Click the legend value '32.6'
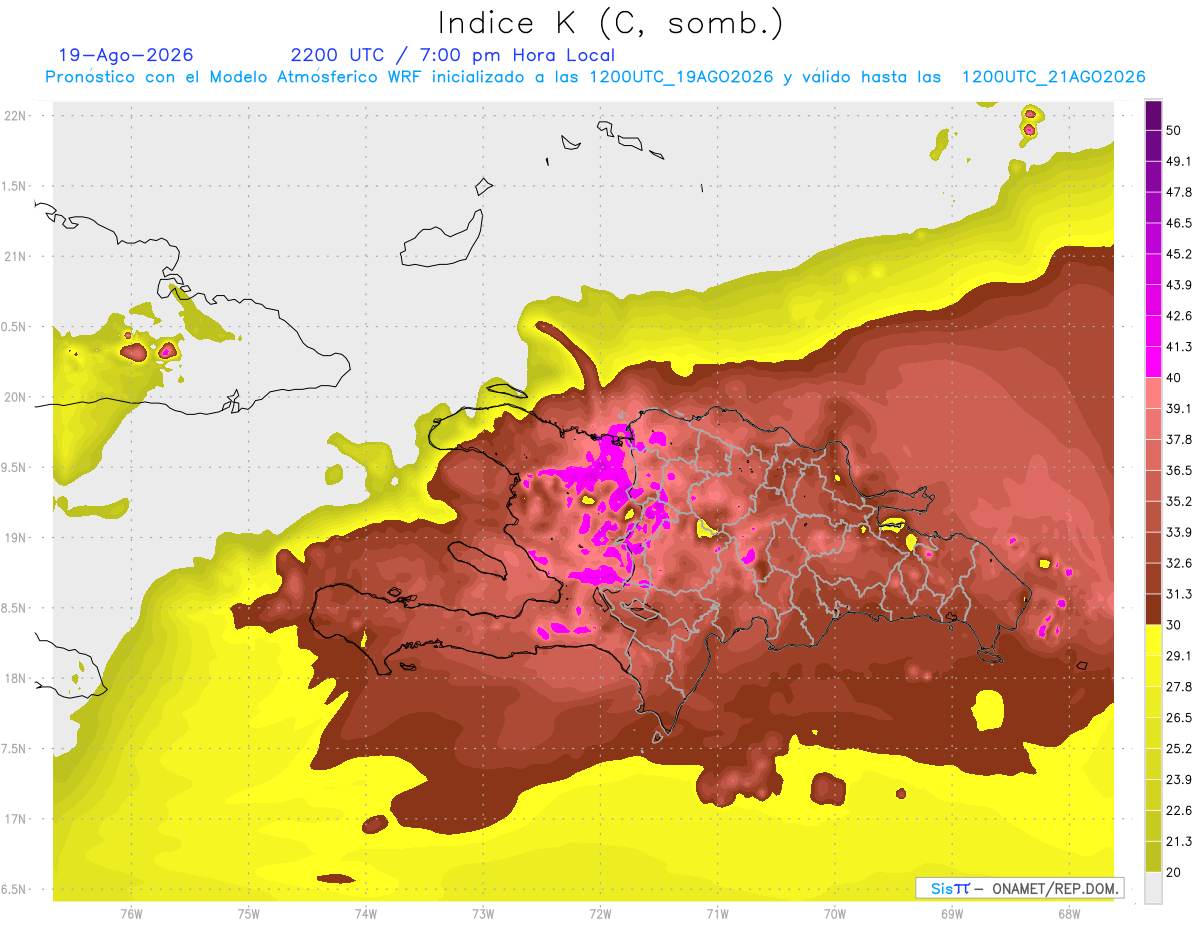Image resolution: width=1200 pixels, height=927 pixels. (1179, 563)
